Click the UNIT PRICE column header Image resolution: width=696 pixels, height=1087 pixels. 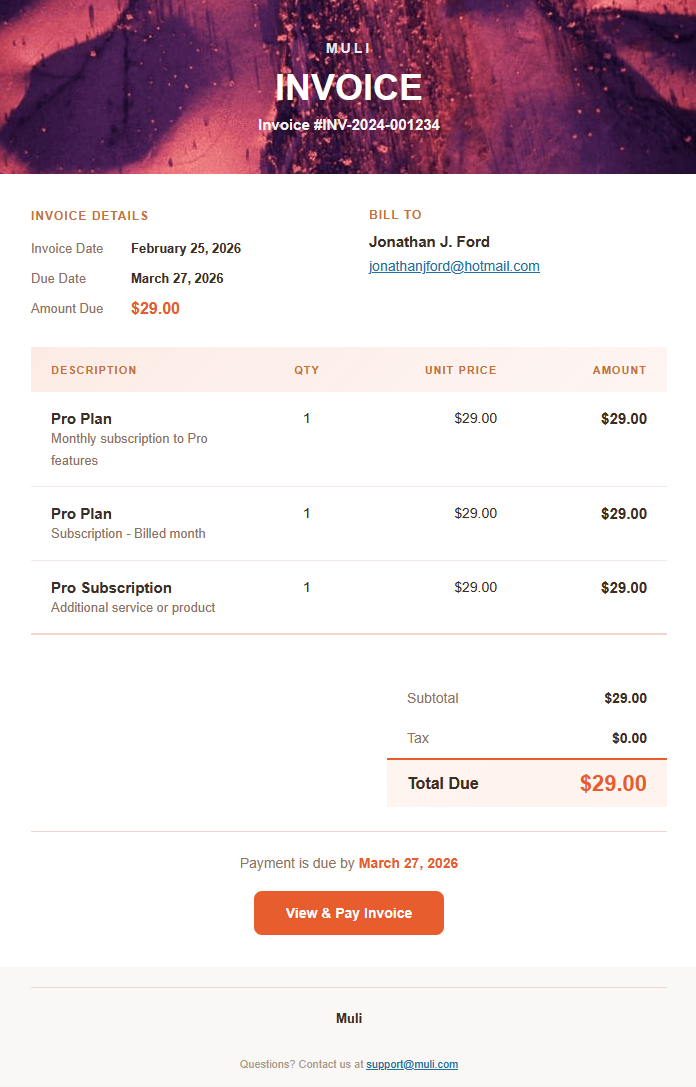pyautogui.click(x=460, y=370)
